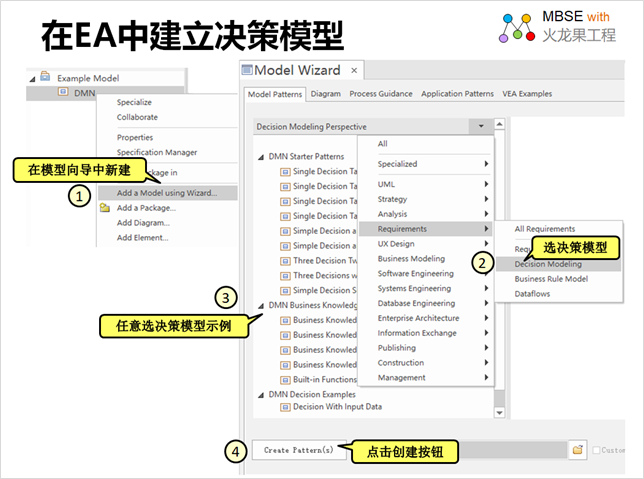Click the browse folder icon beside Create Pattern
This screenshot has height=479, width=644.
577,450
